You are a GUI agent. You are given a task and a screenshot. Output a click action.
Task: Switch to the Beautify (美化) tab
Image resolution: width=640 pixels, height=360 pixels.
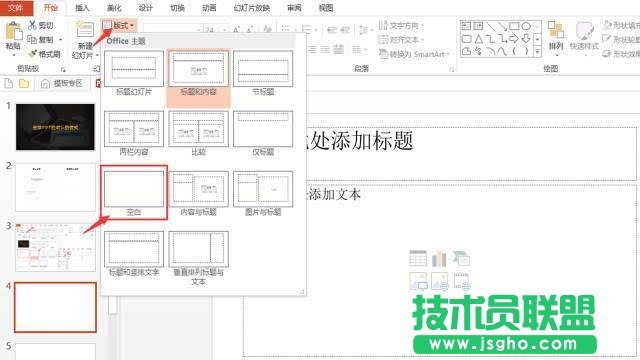[114, 8]
